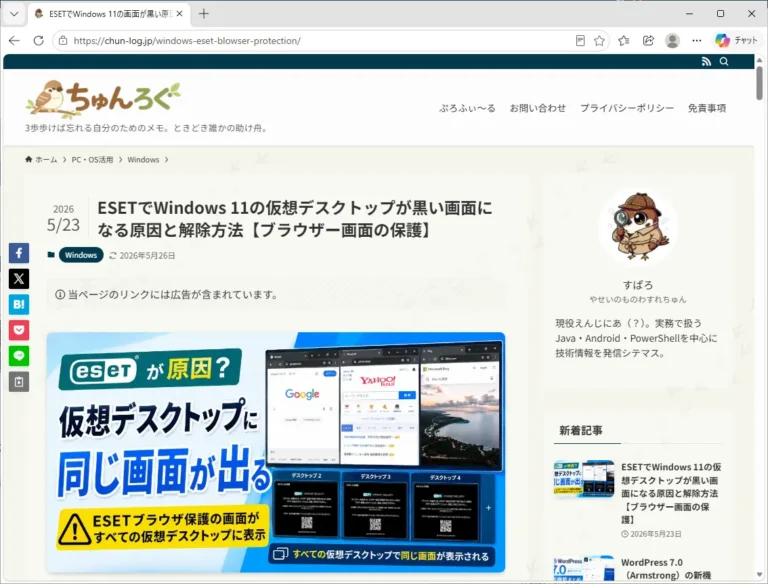Open the browser profile avatar
Viewport: 768px width, 584px height.
click(x=672, y=41)
